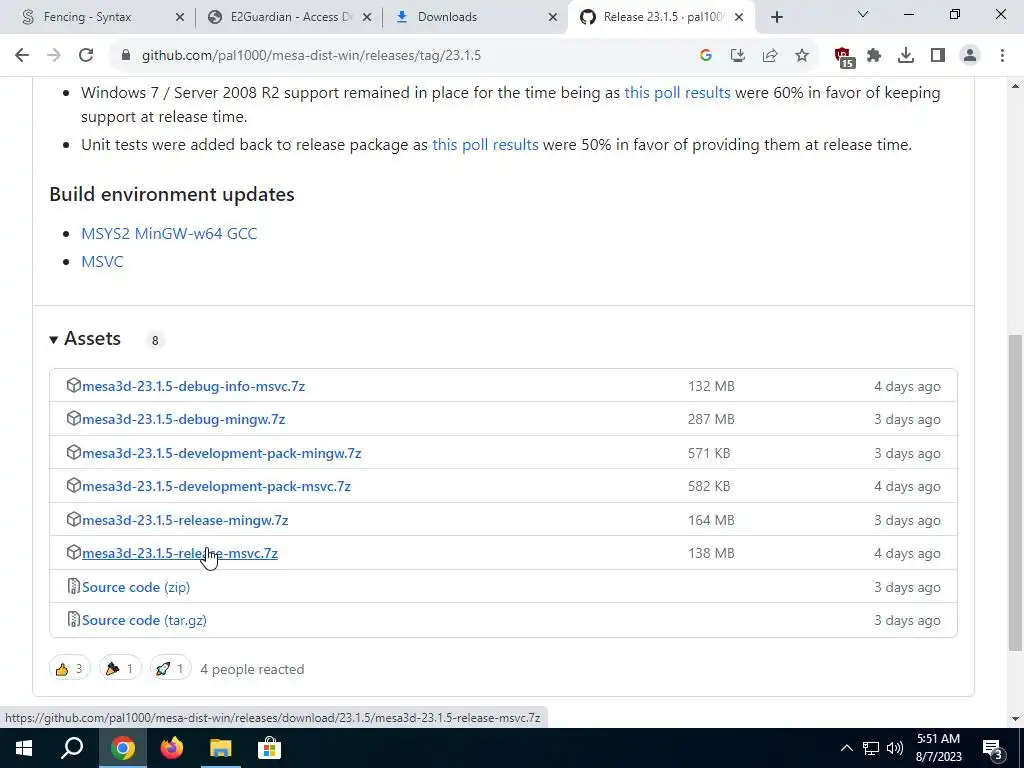Click package icon beside debug-info-msvc.7z

[73, 385]
